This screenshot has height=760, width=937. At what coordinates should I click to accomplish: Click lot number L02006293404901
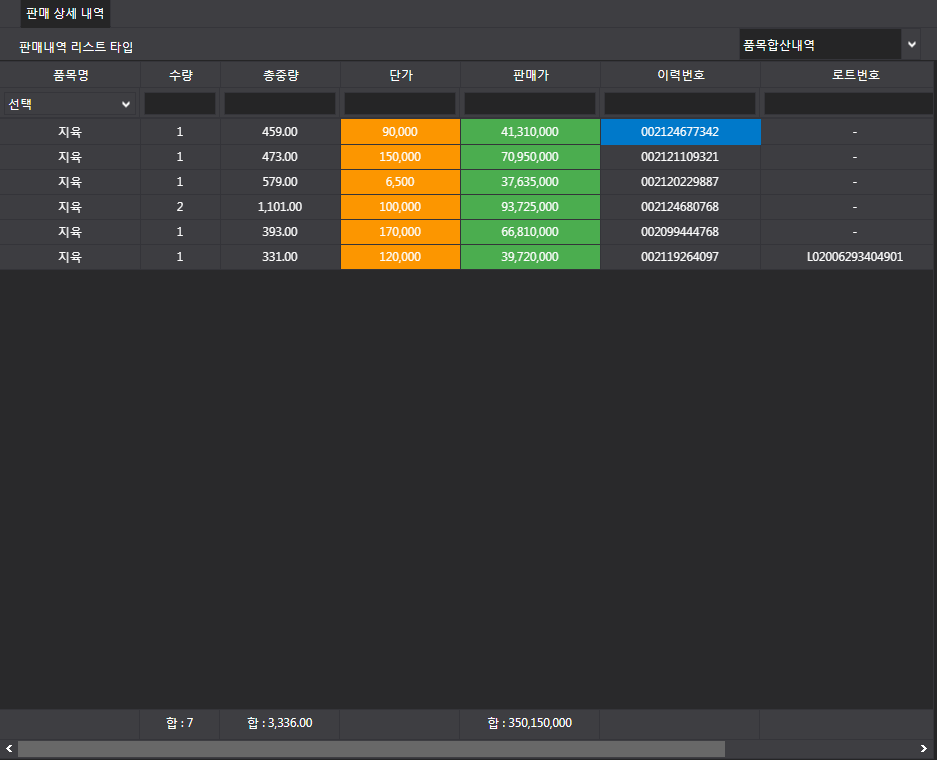pos(855,257)
